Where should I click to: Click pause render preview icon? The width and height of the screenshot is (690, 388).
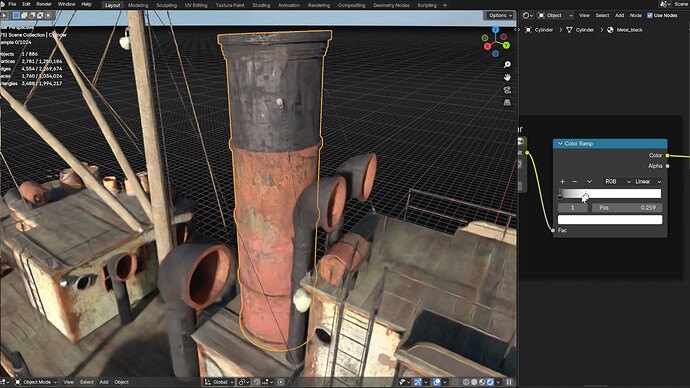[x=509, y=382]
